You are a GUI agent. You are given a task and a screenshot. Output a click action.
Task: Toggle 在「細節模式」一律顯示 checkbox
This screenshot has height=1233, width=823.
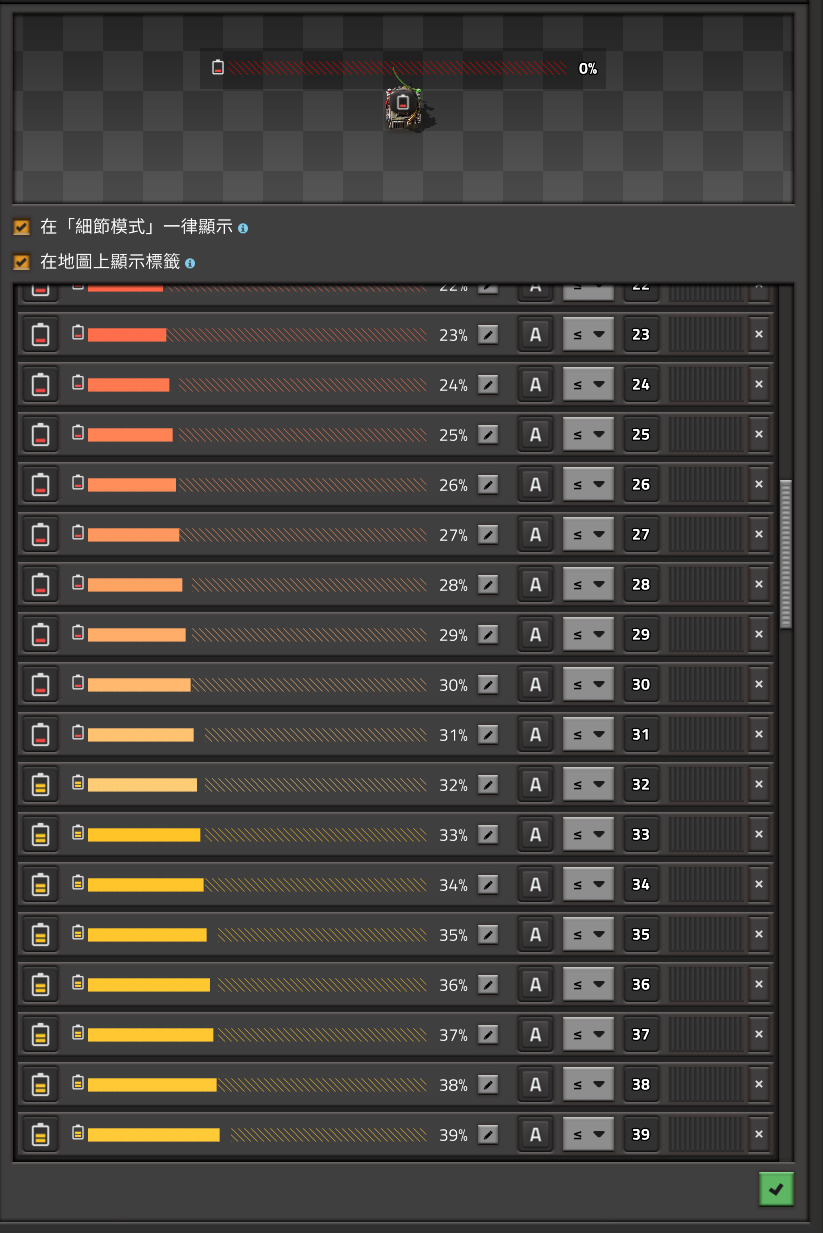click(x=21, y=227)
